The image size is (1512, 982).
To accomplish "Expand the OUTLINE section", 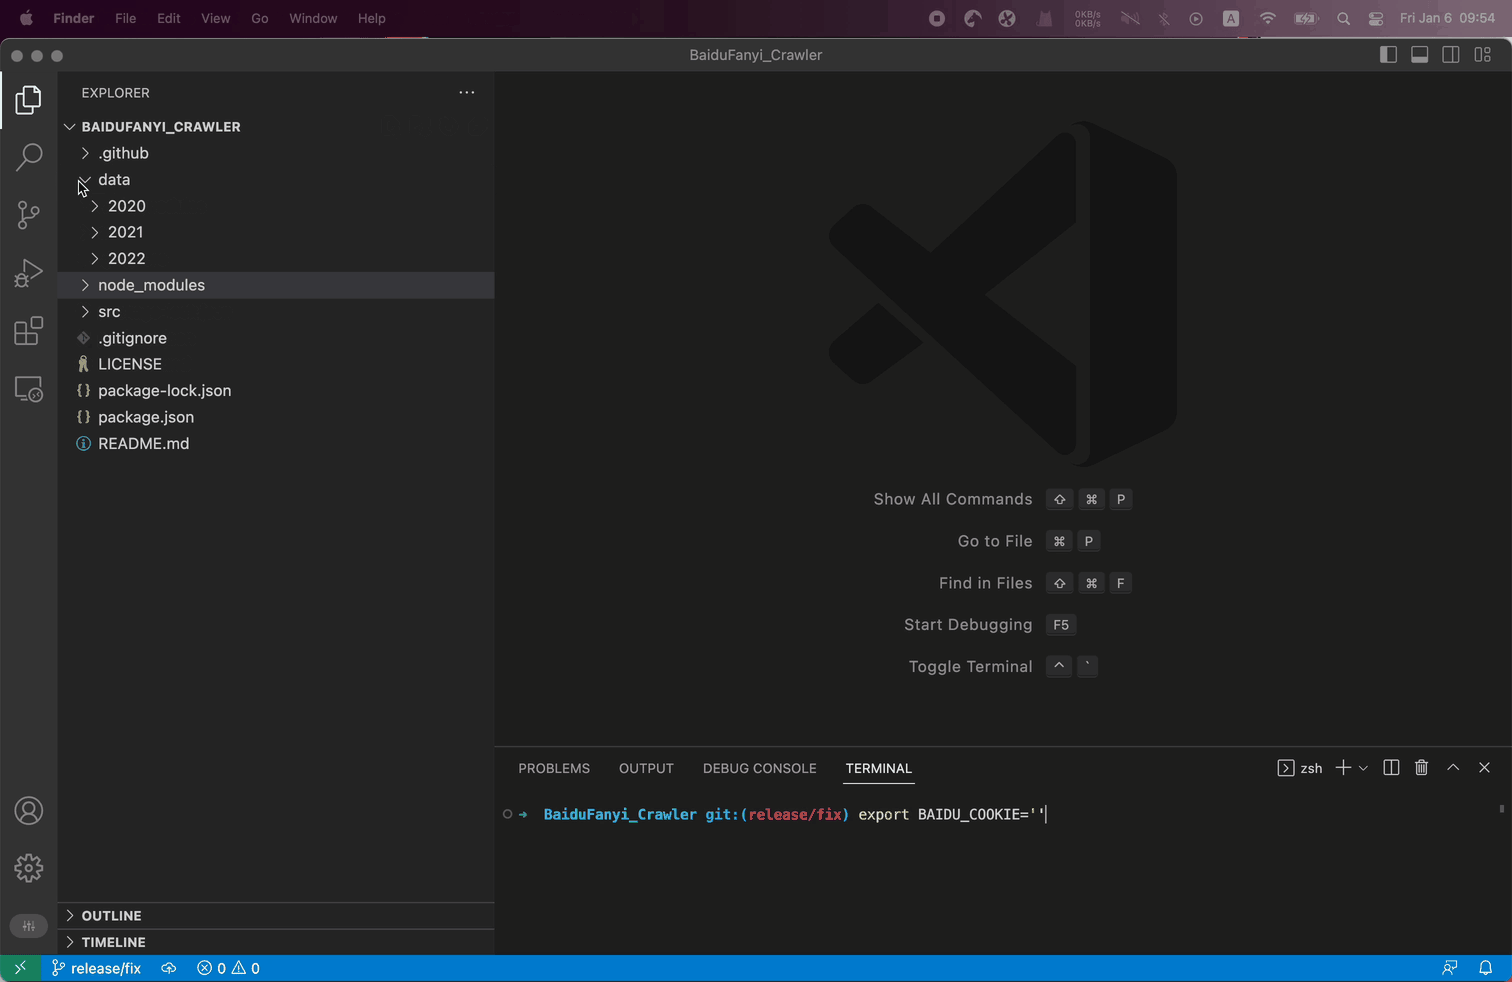I will (x=276, y=916).
